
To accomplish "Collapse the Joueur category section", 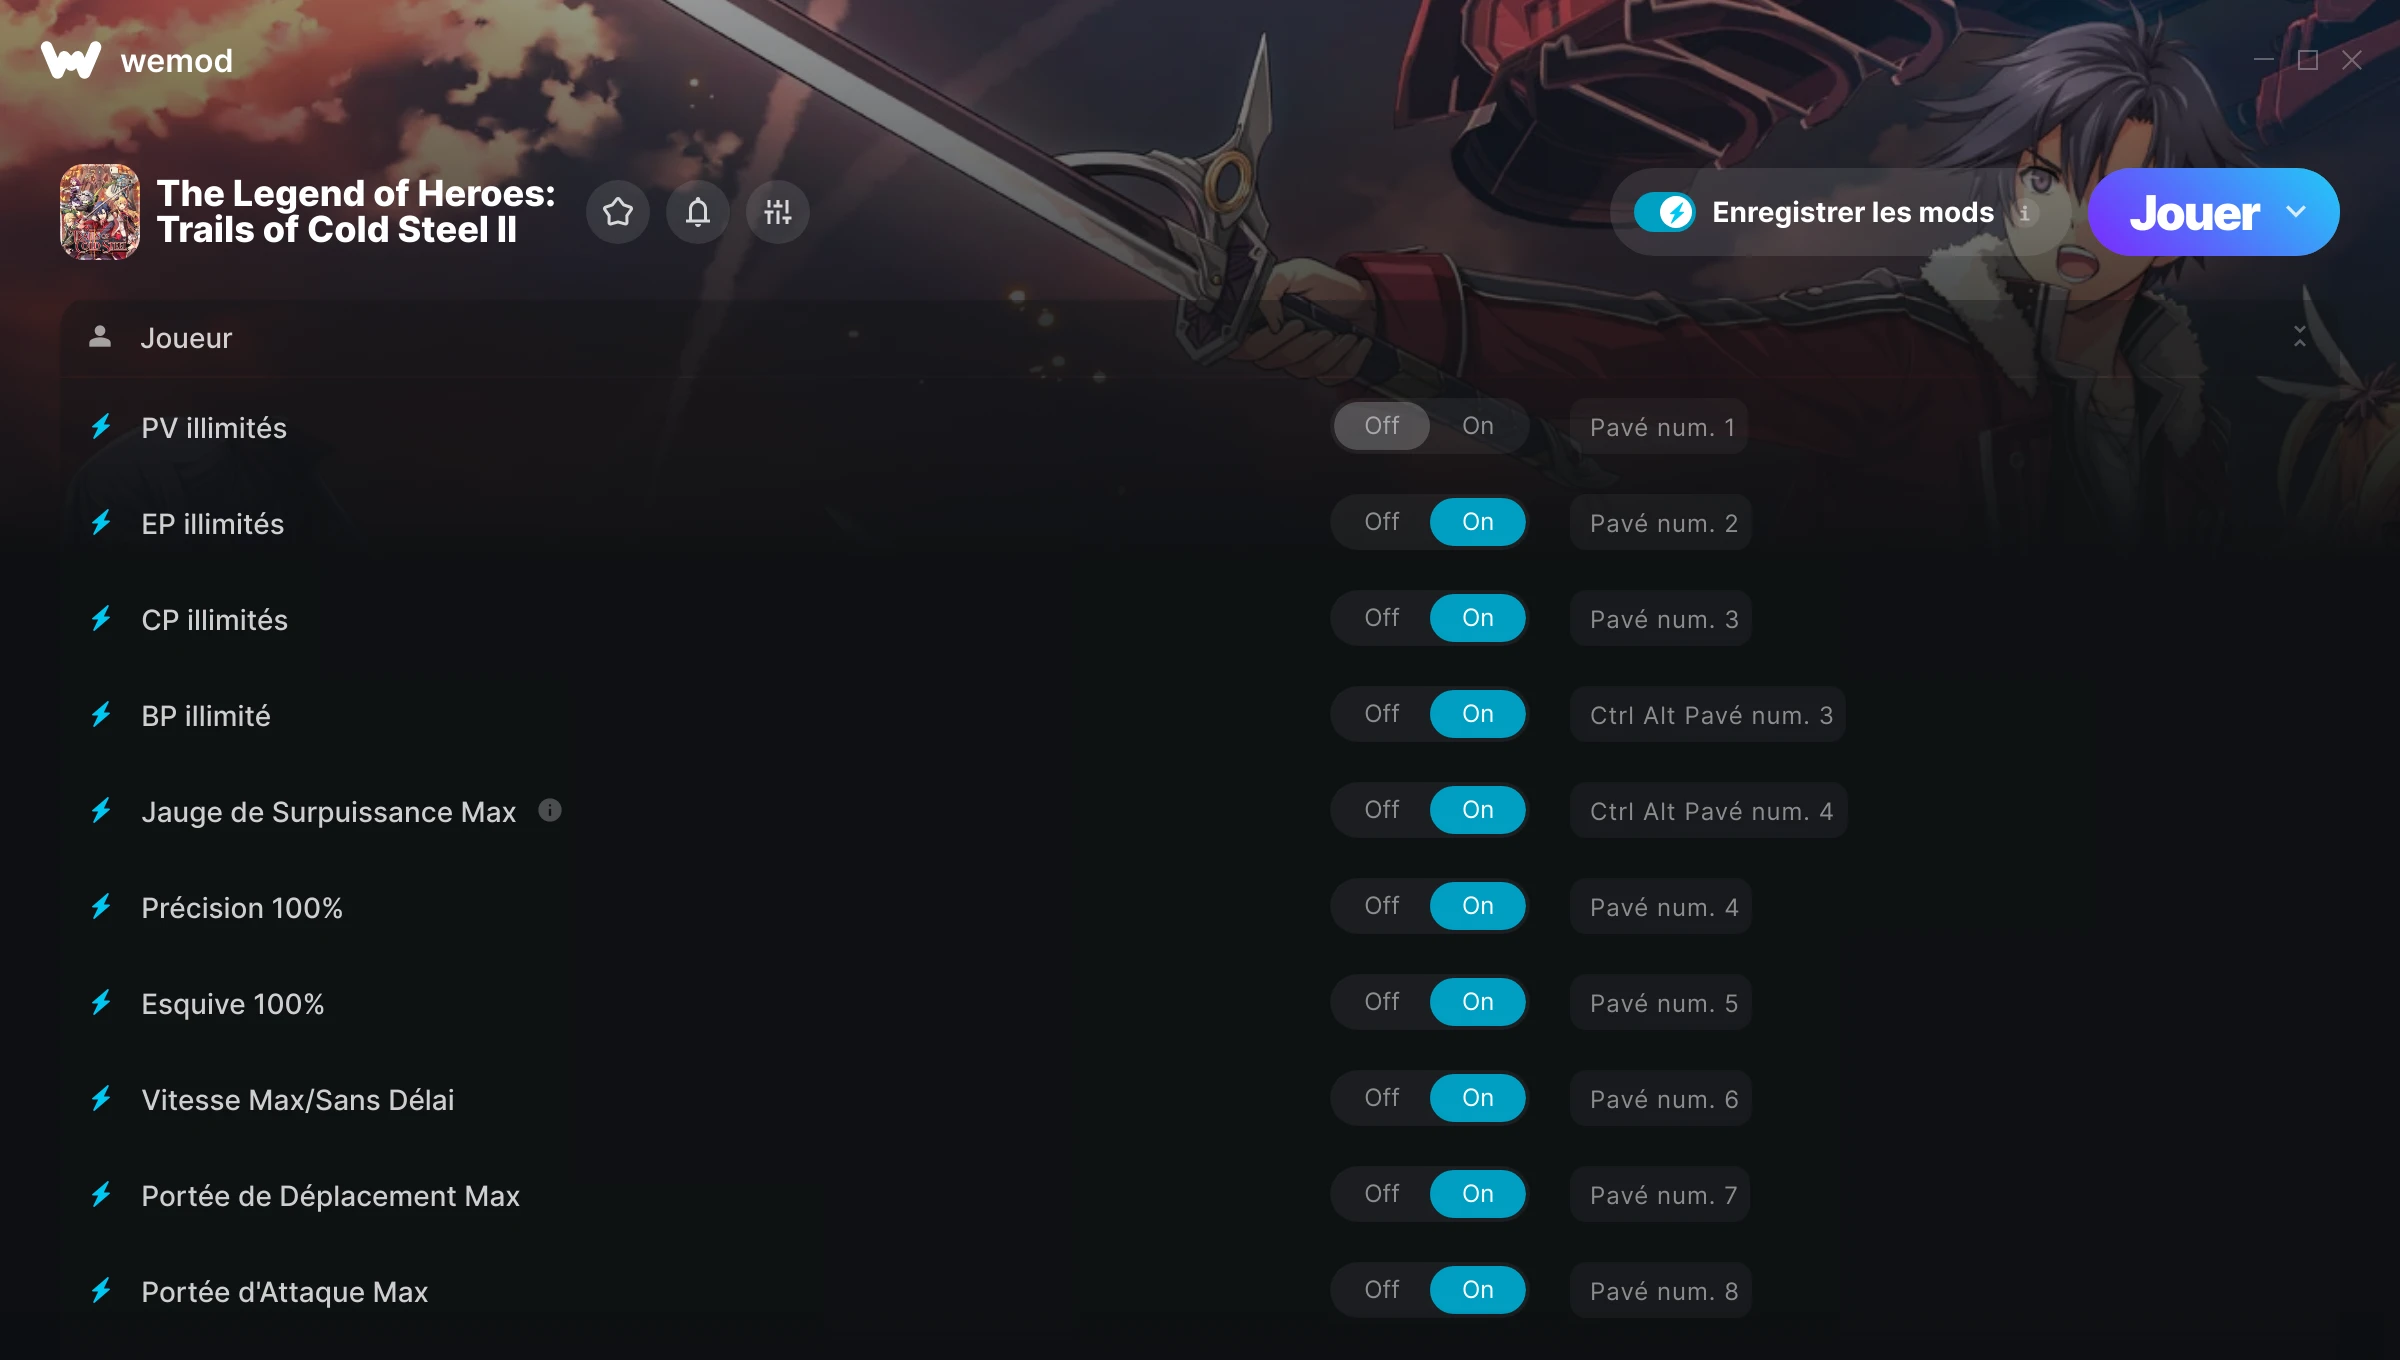I will [2300, 337].
